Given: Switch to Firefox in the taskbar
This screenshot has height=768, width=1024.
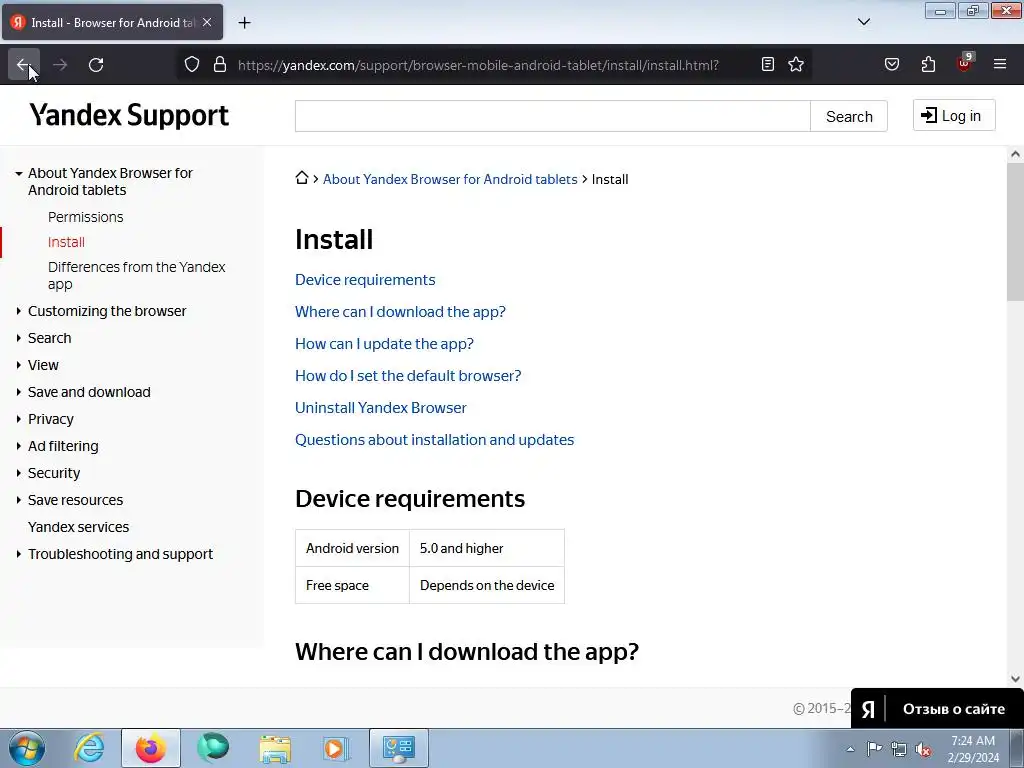Looking at the screenshot, I should tap(151, 748).
